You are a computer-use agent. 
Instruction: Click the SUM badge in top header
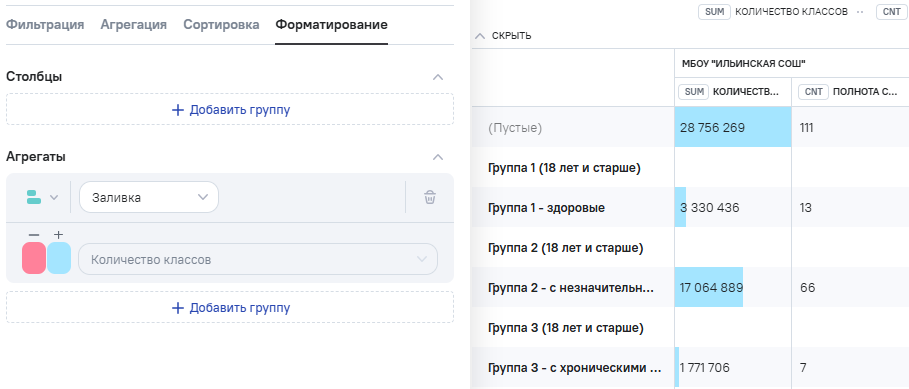[714, 12]
